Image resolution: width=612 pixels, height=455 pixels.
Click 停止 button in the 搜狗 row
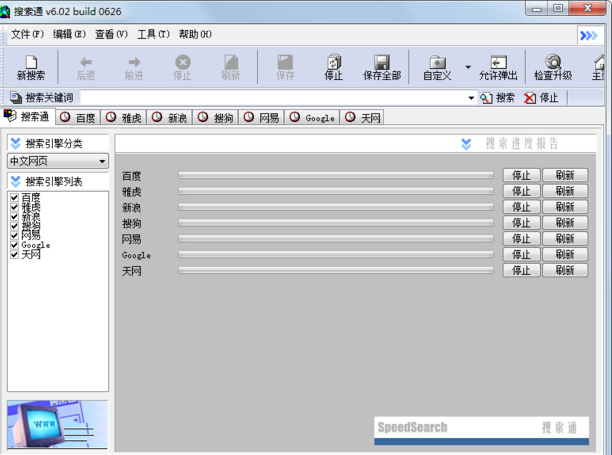(521, 223)
